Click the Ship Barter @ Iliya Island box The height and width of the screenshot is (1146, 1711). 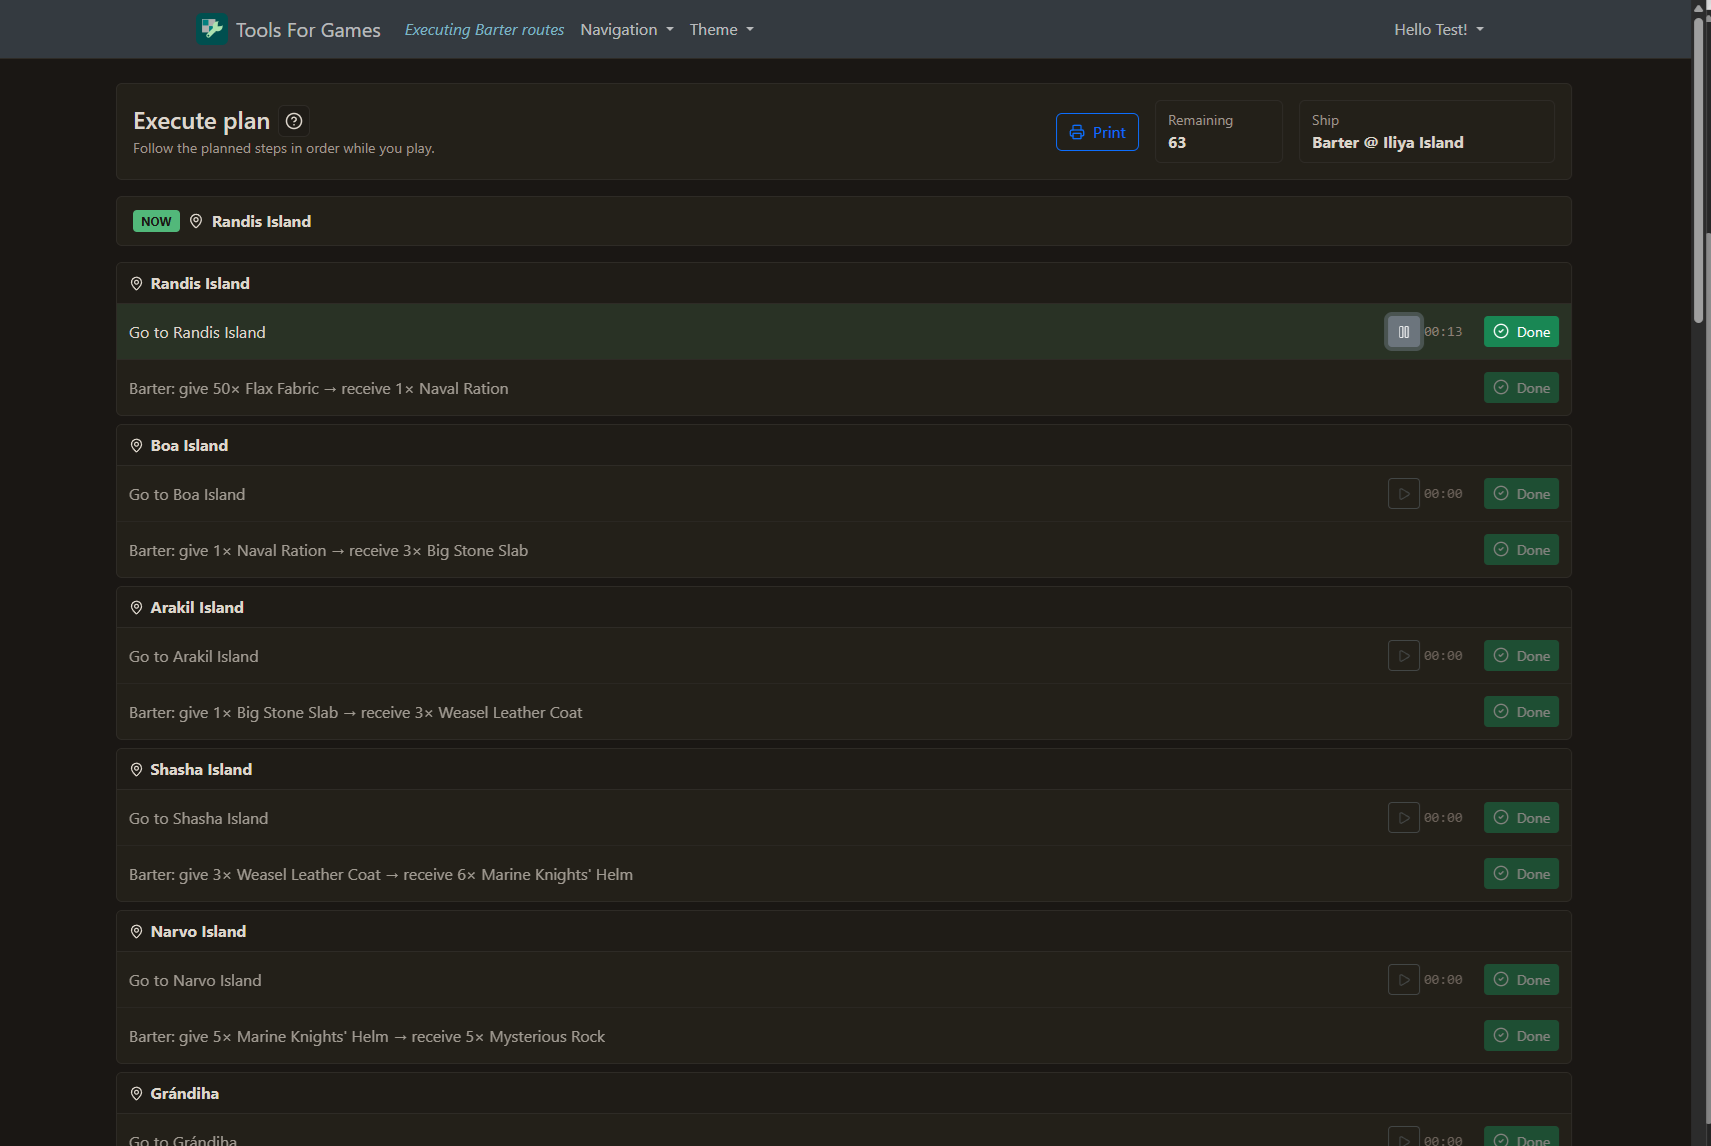pos(1426,131)
